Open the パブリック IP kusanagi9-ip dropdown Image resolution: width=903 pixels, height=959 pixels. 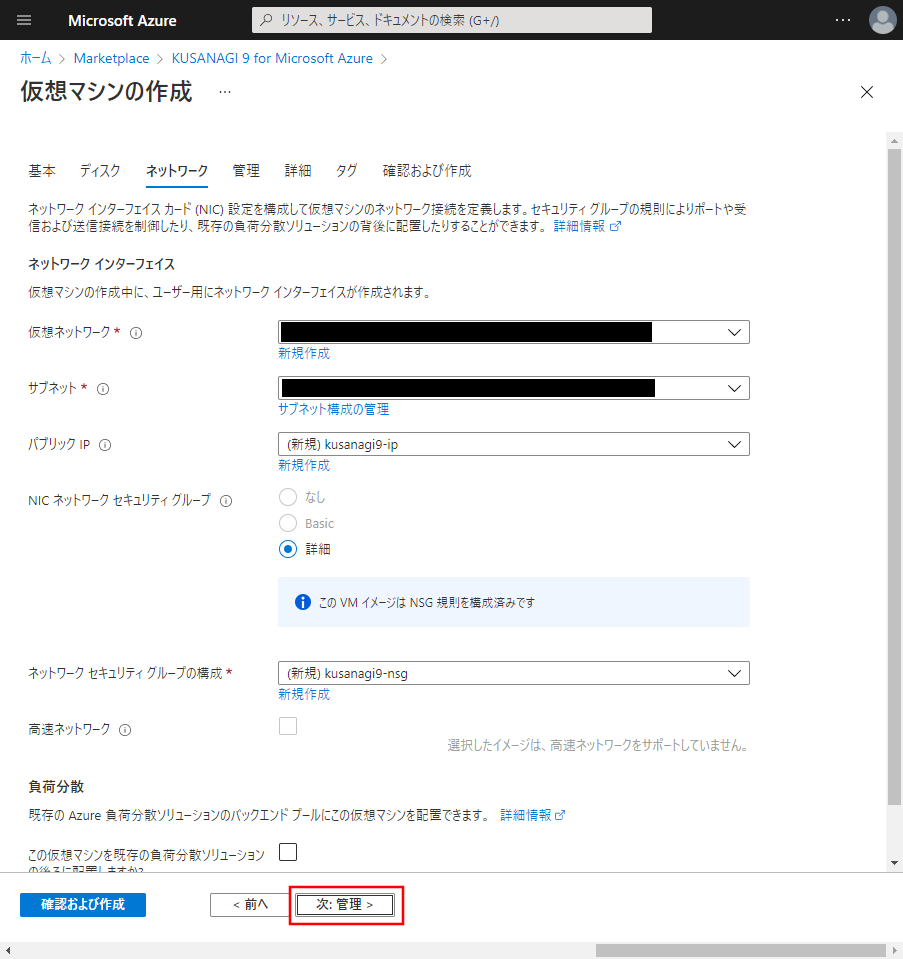click(514, 444)
